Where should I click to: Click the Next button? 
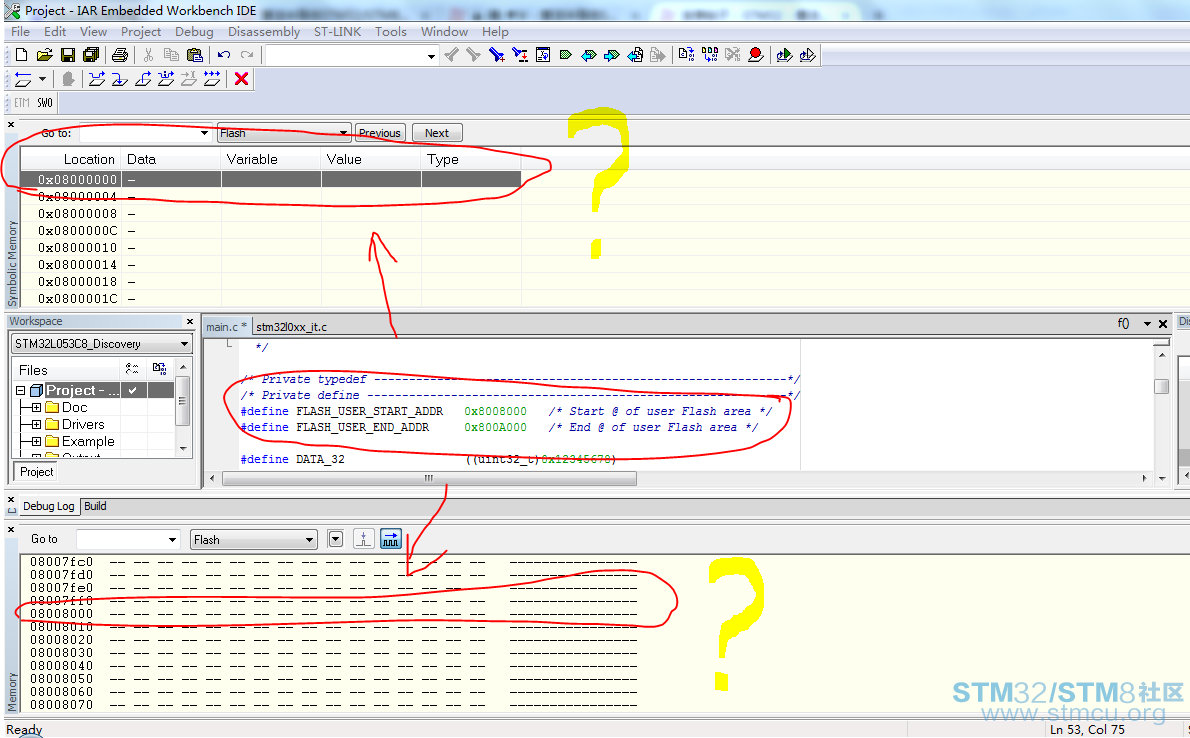(x=437, y=133)
